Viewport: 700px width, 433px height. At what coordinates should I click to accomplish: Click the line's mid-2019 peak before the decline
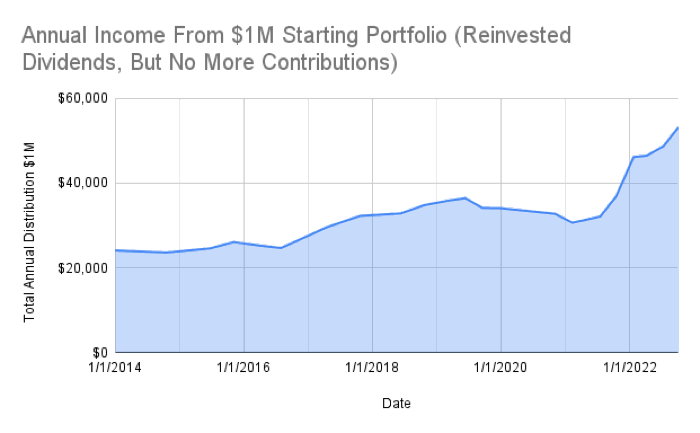click(x=465, y=198)
